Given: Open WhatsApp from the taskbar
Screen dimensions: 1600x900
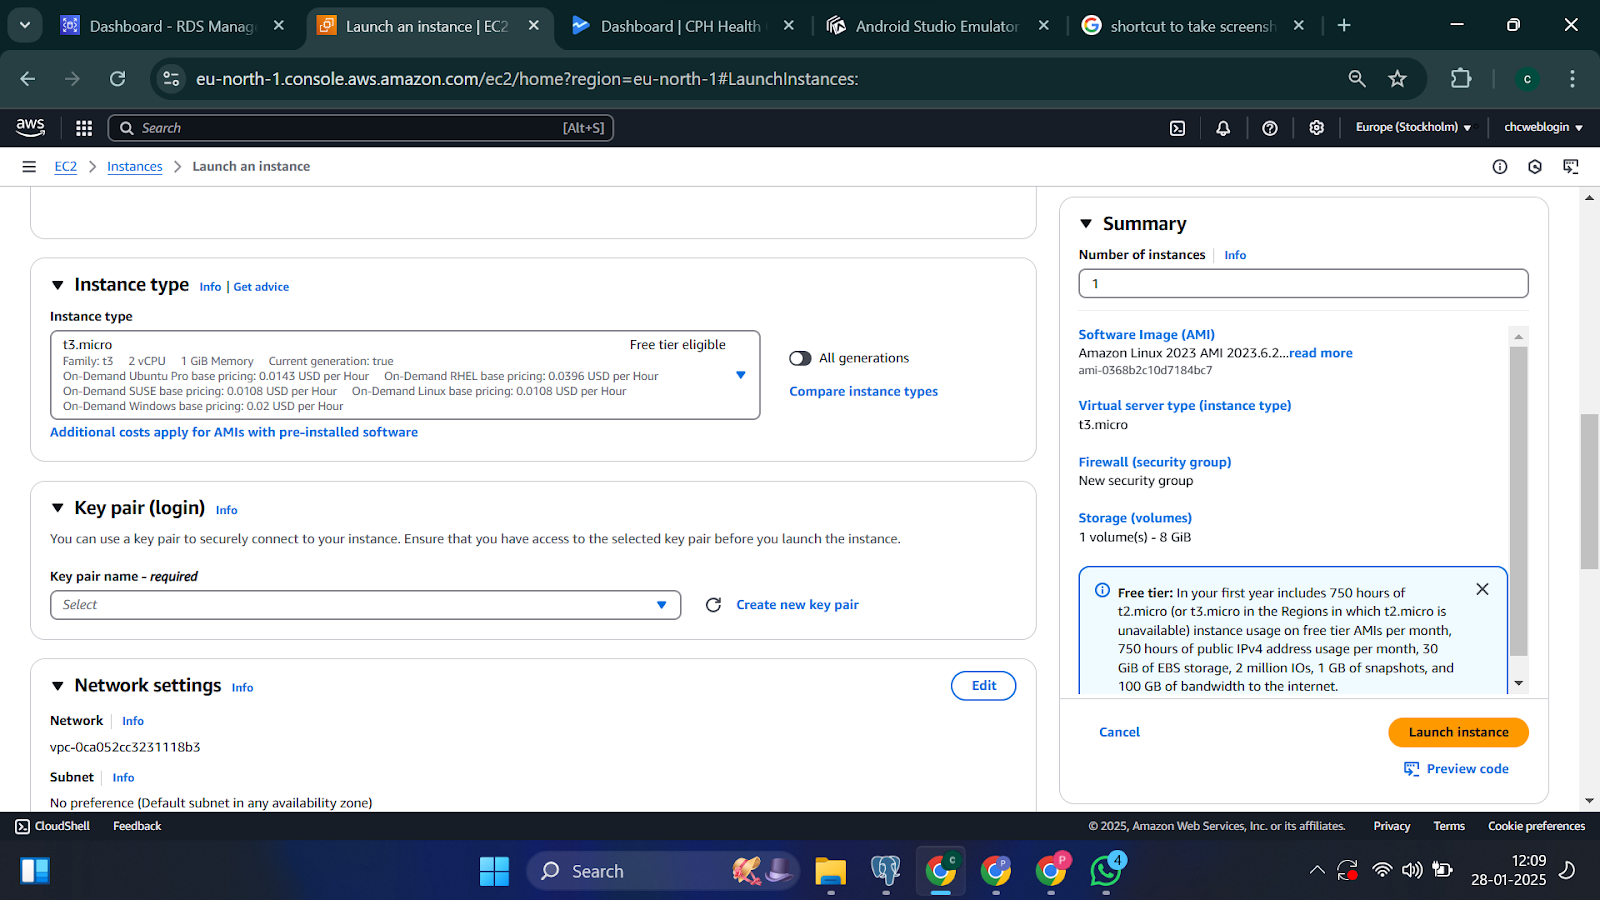Looking at the screenshot, I should [x=1106, y=871].
